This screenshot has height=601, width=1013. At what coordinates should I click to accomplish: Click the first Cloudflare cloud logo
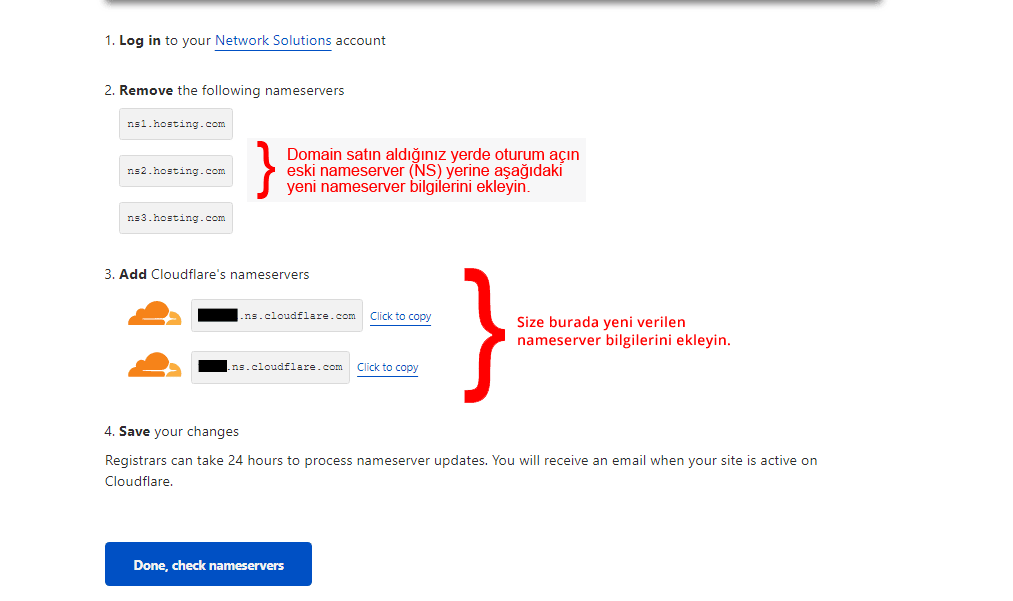(154, 315)
